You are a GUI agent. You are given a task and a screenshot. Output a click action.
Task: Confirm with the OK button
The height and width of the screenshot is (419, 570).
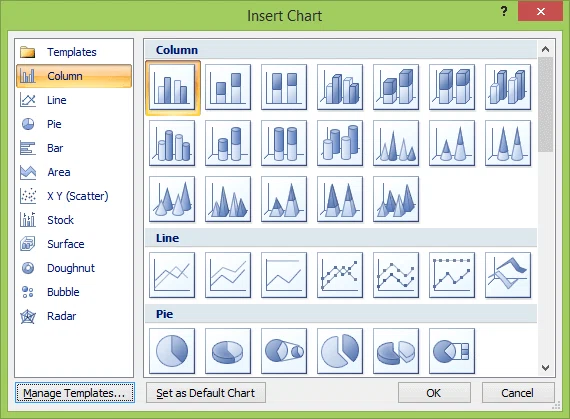point(434,392)
